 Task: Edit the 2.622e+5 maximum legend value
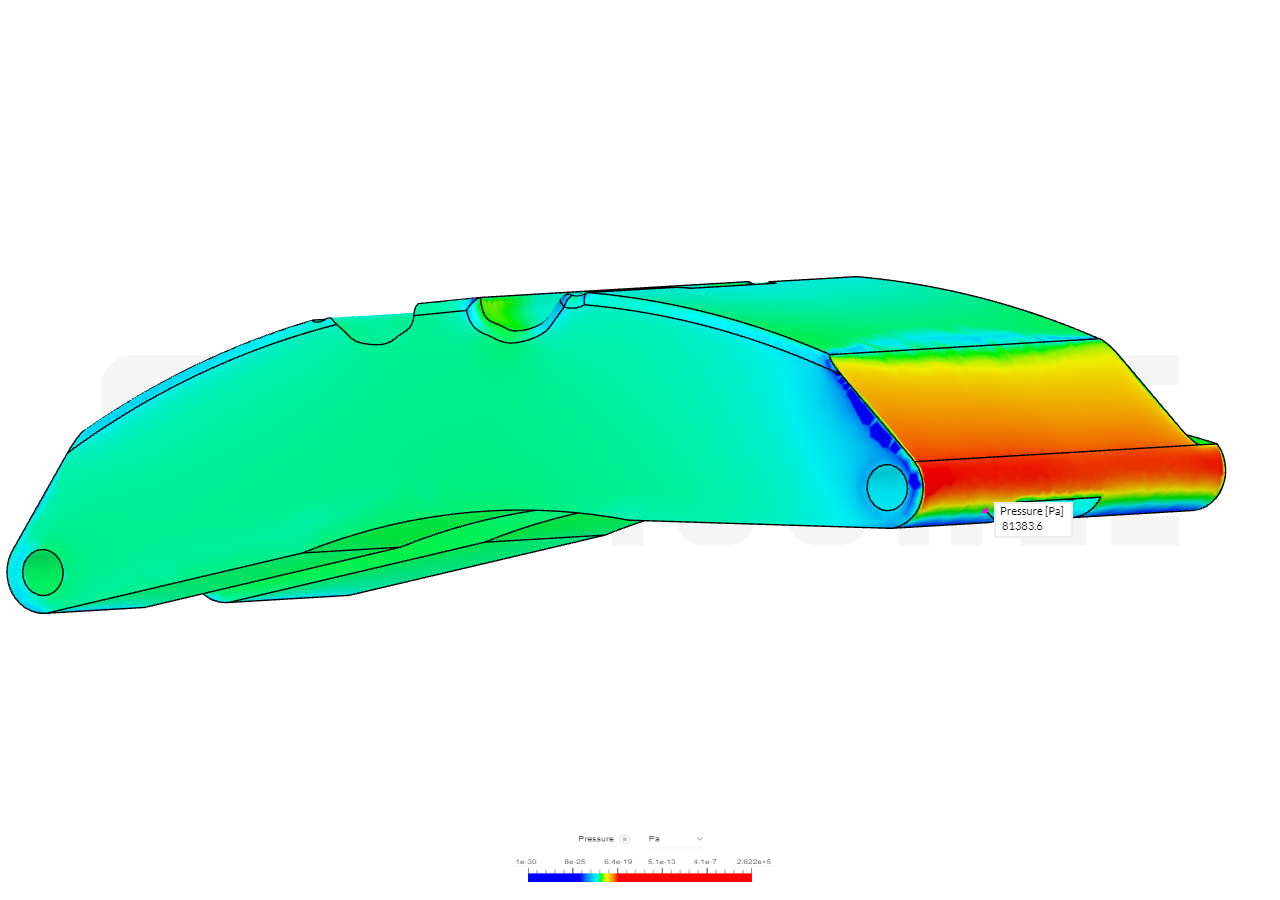[x=754, y=861]
